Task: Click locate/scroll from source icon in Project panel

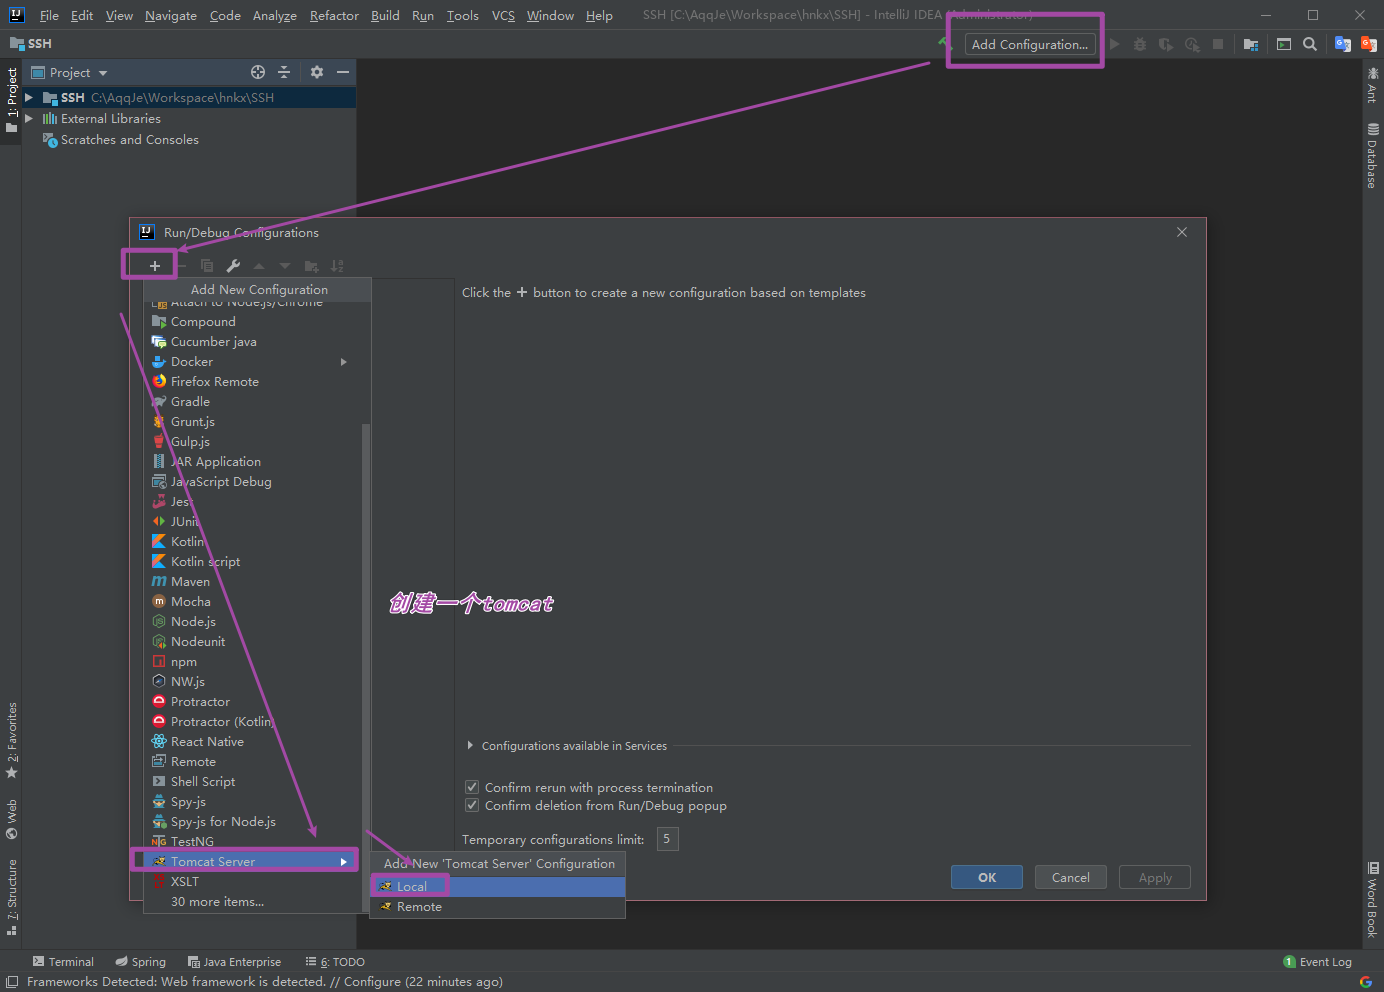Action: pyautogui.click(x=258, y=72)
